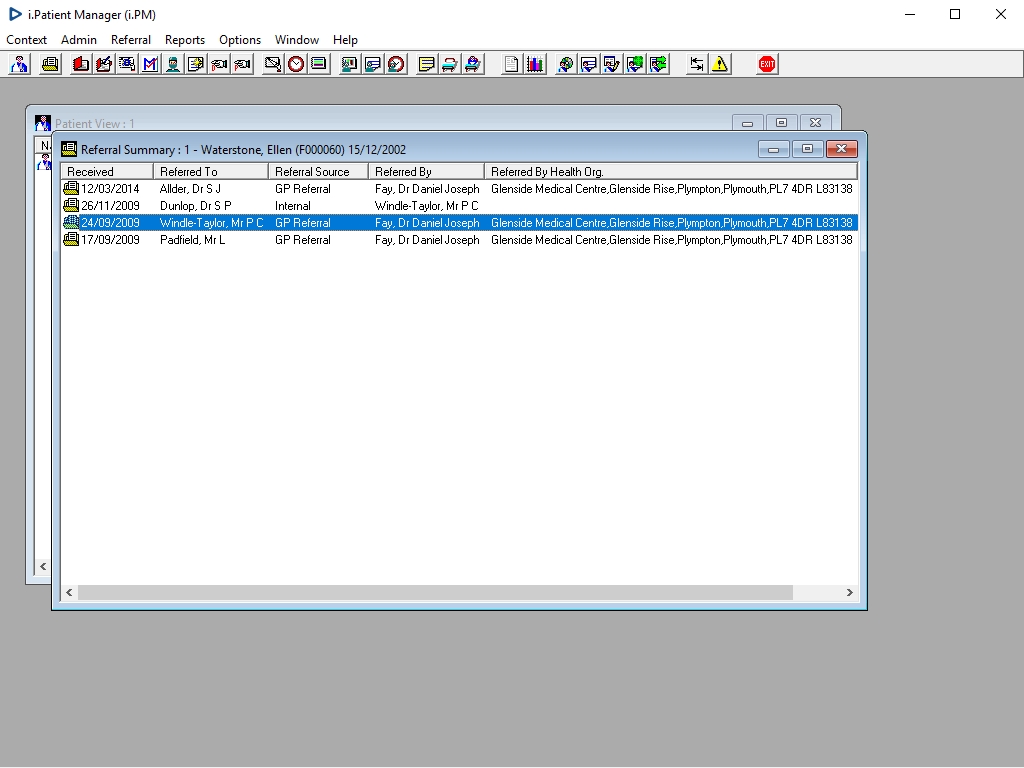Click the crossed-out envelope toolbar icon
This screenshot has width=1024, height=768.
pos(273,64)
